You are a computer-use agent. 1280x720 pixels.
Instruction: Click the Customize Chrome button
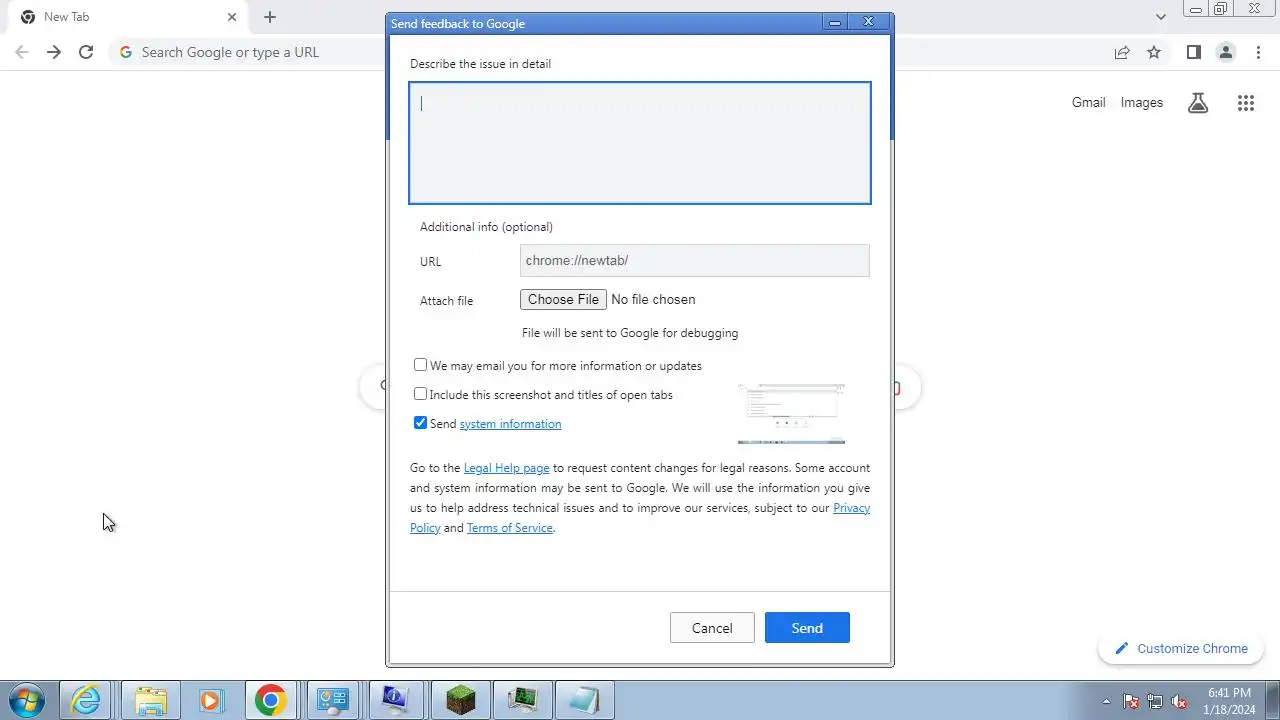pyautogui.click(x=1181, y=648)
